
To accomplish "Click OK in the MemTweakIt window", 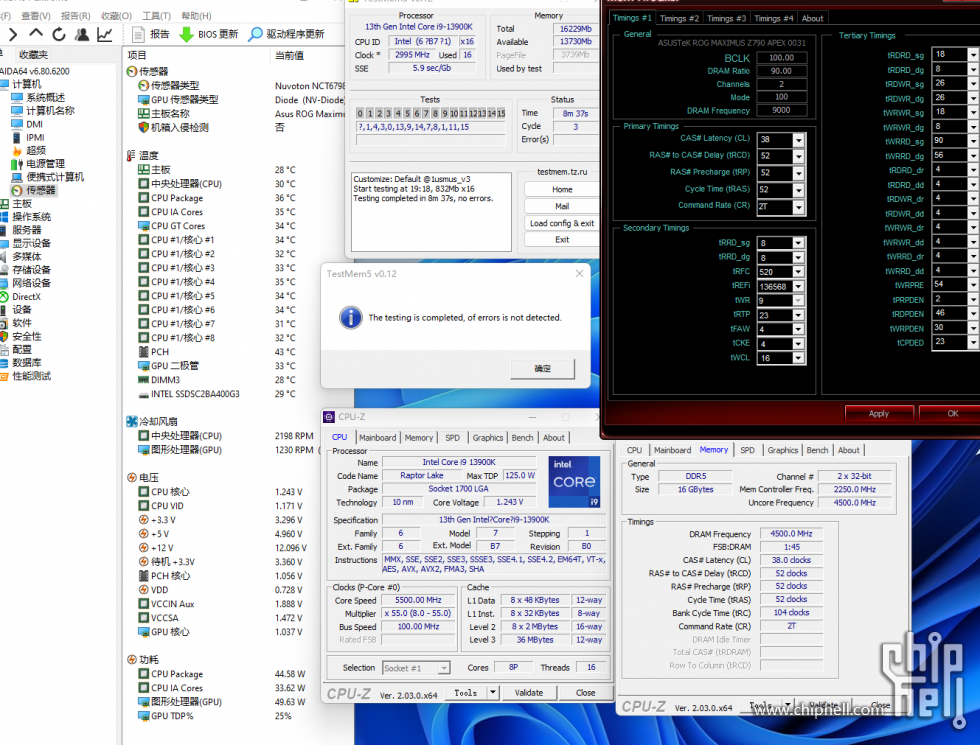I will [x=952, y=414].
